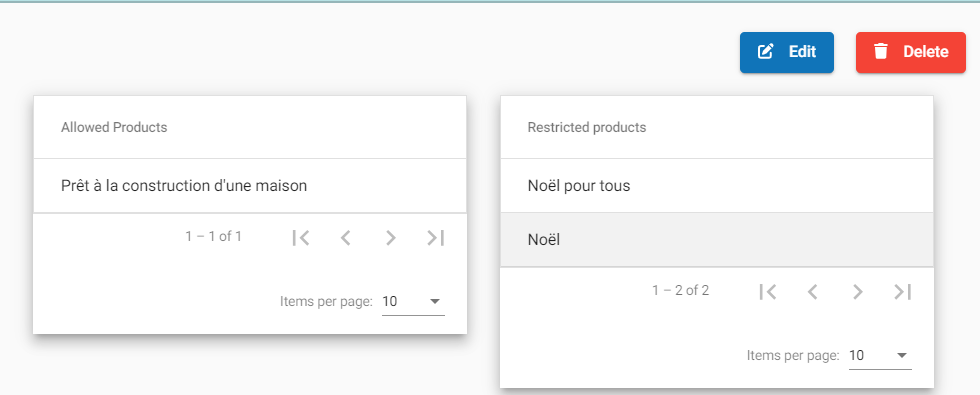The height and width of the screenshot is (395, 980).
Task: Click dropdown arrow beside Allowed Products page size
Action: 435,302
